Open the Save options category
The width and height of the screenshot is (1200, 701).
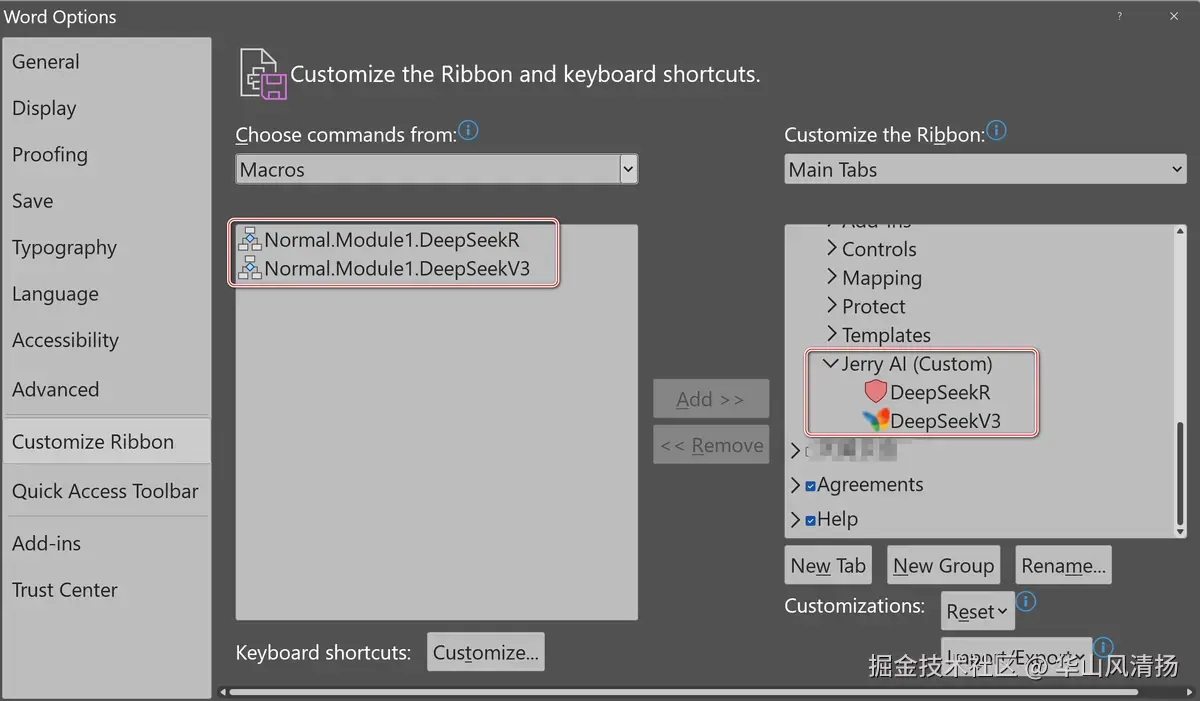[x=106, y=201]
